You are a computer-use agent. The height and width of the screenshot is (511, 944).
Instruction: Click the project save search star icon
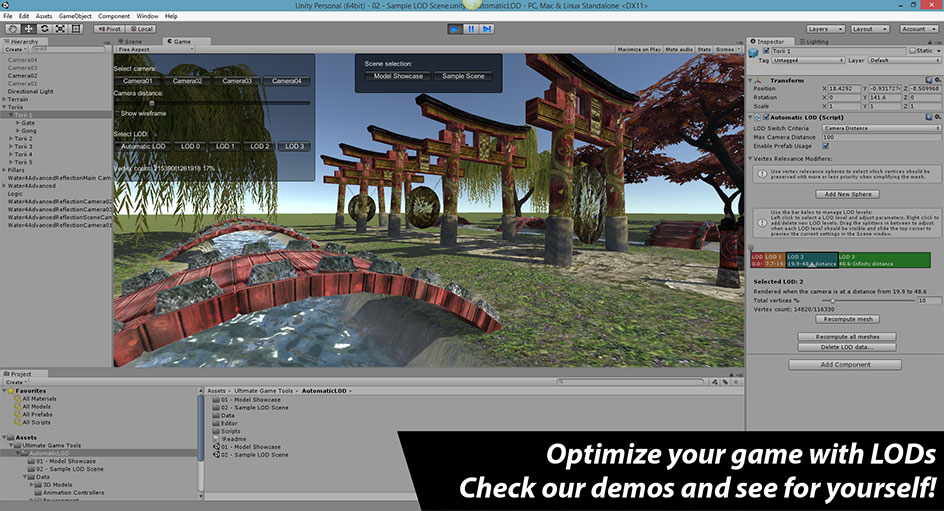[x=736, y=382]
